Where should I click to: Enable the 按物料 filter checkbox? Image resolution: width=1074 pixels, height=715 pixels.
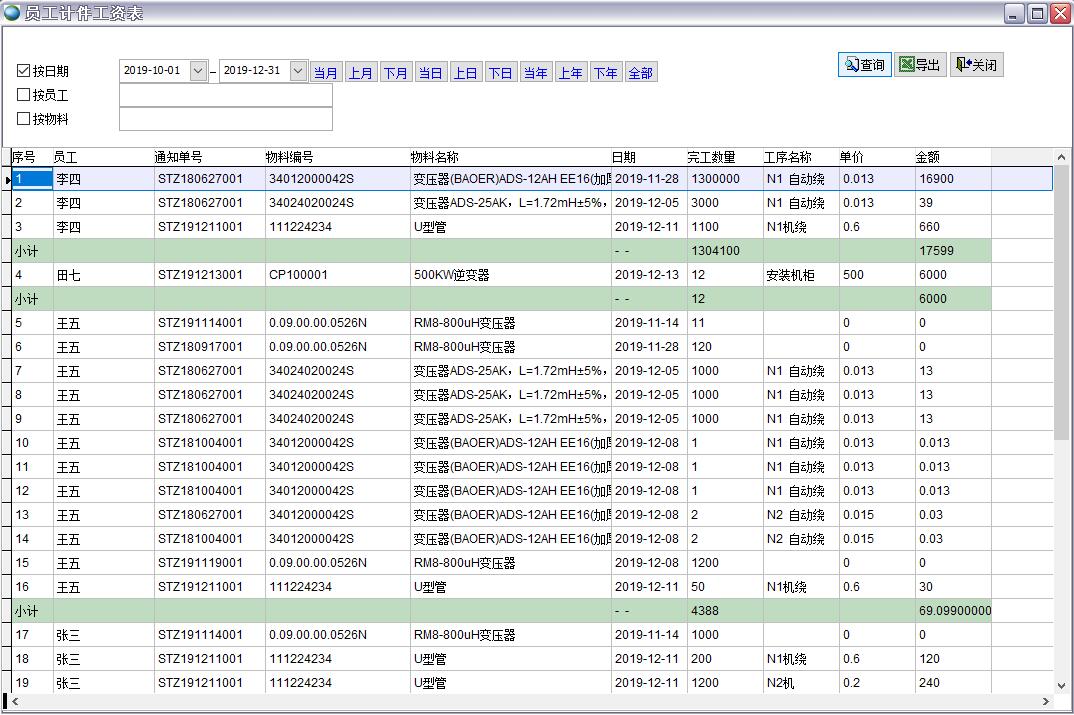(x=24, y=119)
